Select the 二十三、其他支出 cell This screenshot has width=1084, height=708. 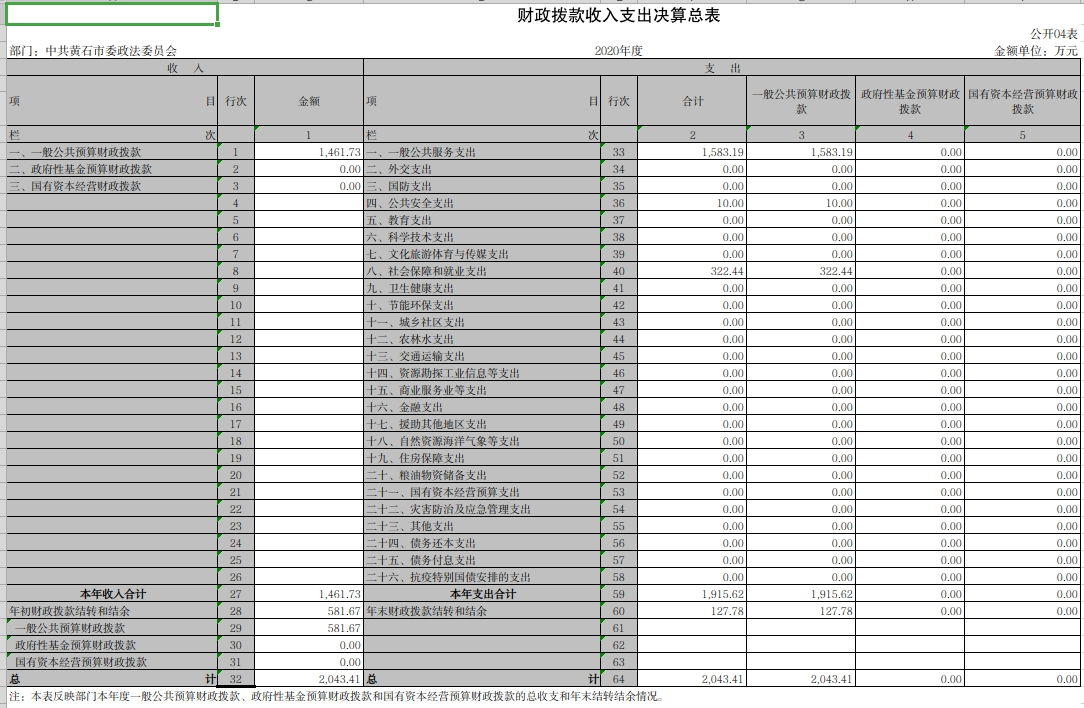[483, 526]
